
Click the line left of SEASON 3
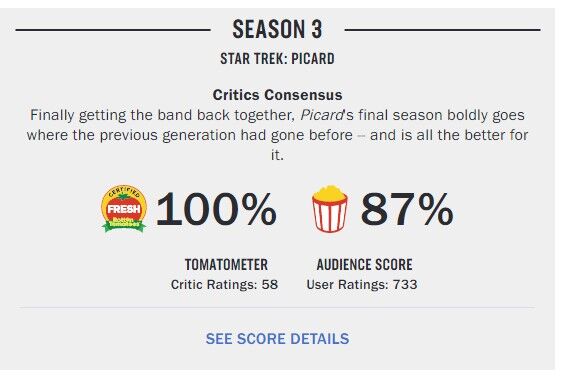point(113,30)
